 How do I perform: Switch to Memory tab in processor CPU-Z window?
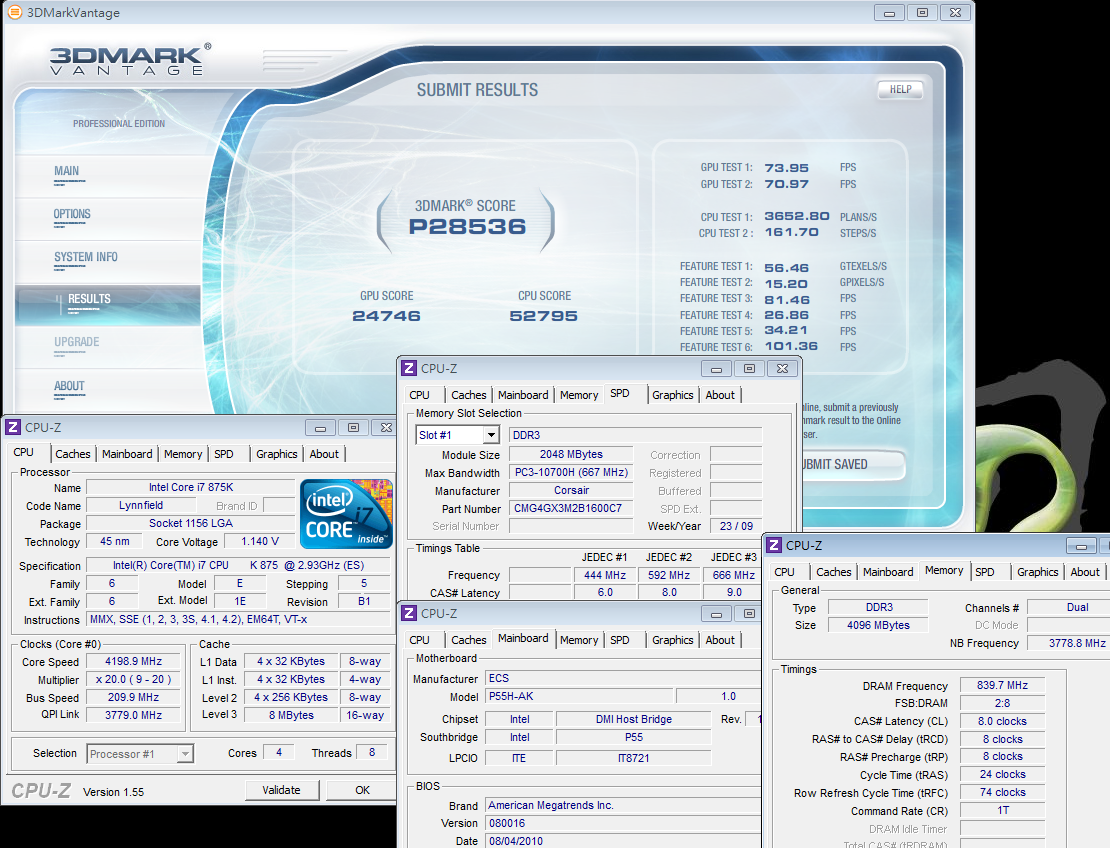tap(183, 454)
